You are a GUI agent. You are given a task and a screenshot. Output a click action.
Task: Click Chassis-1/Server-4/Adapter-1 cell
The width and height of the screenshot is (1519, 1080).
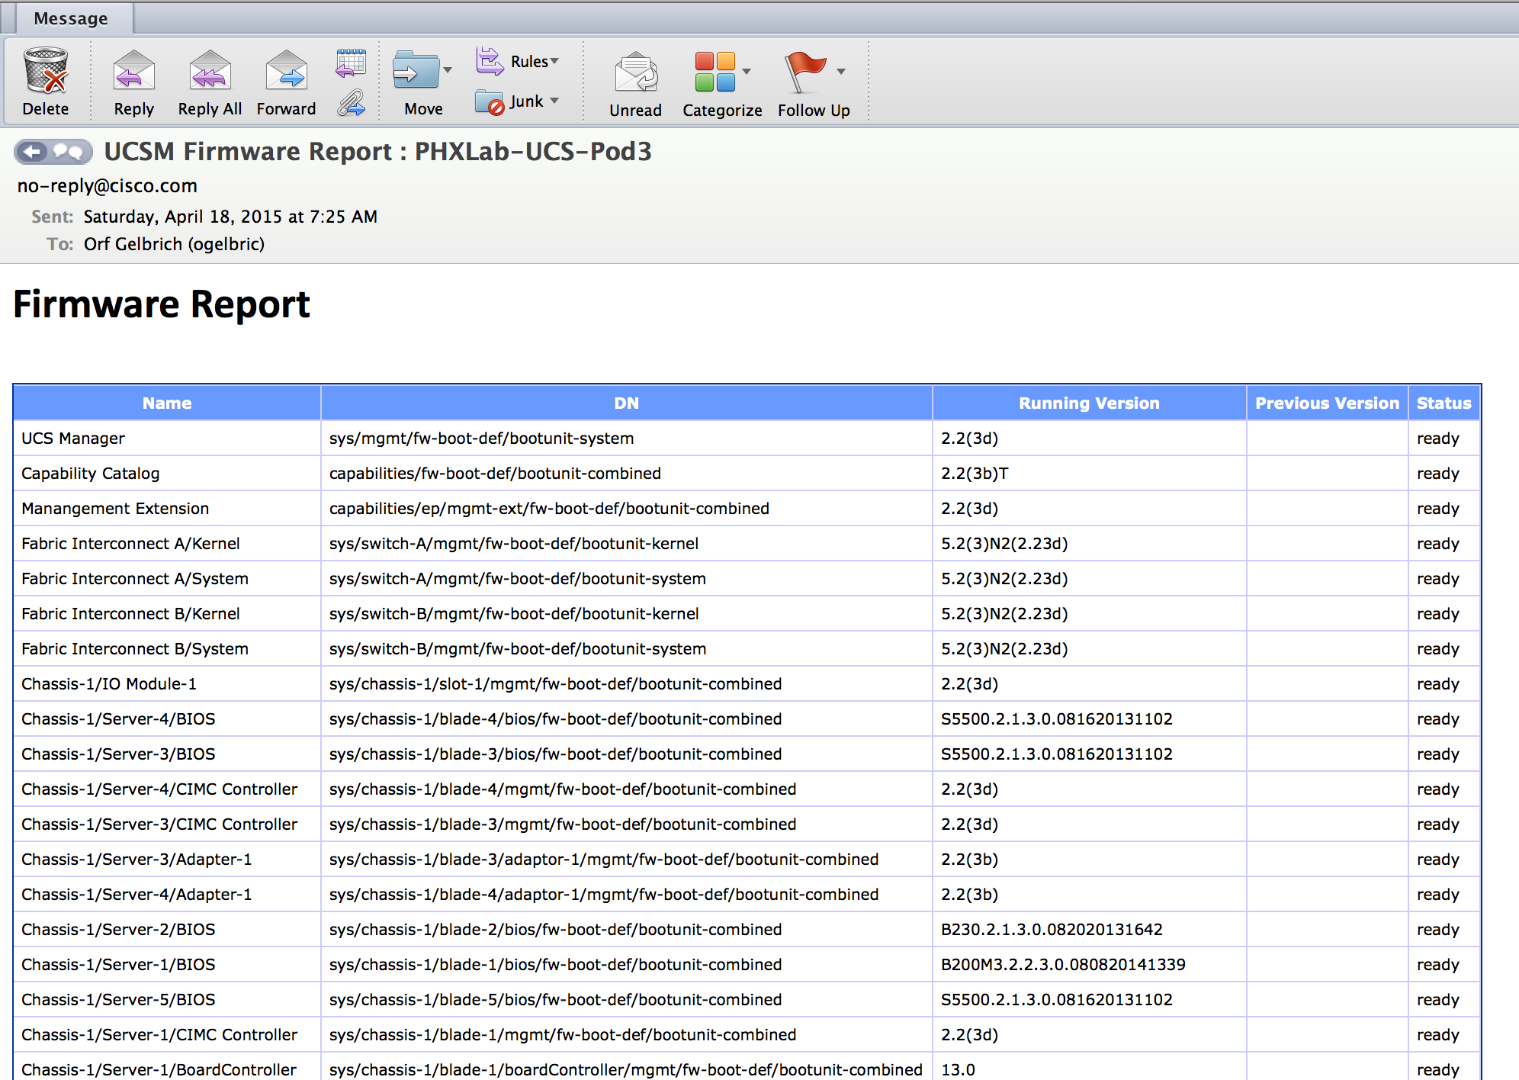click(167, 894)
